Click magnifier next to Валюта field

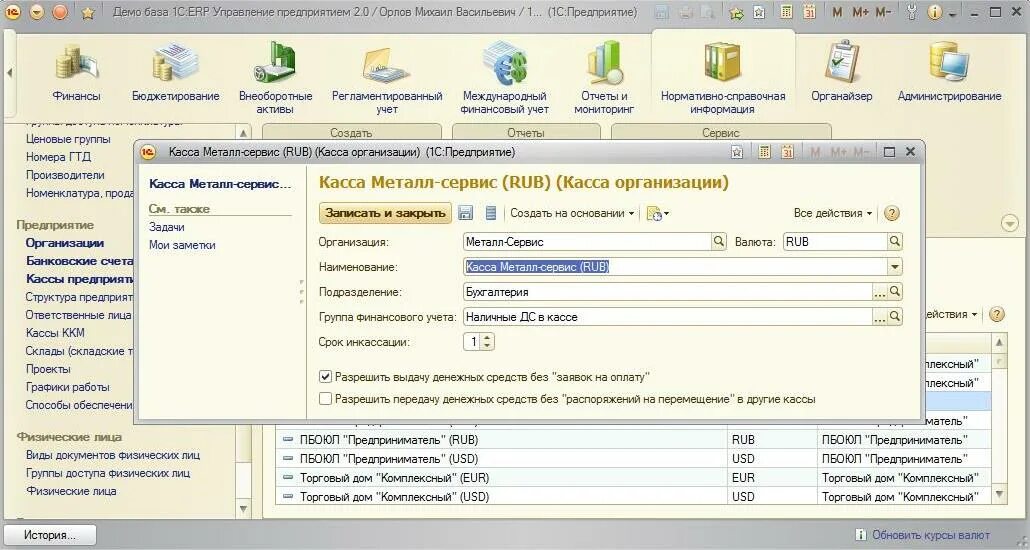coord(895,241)
